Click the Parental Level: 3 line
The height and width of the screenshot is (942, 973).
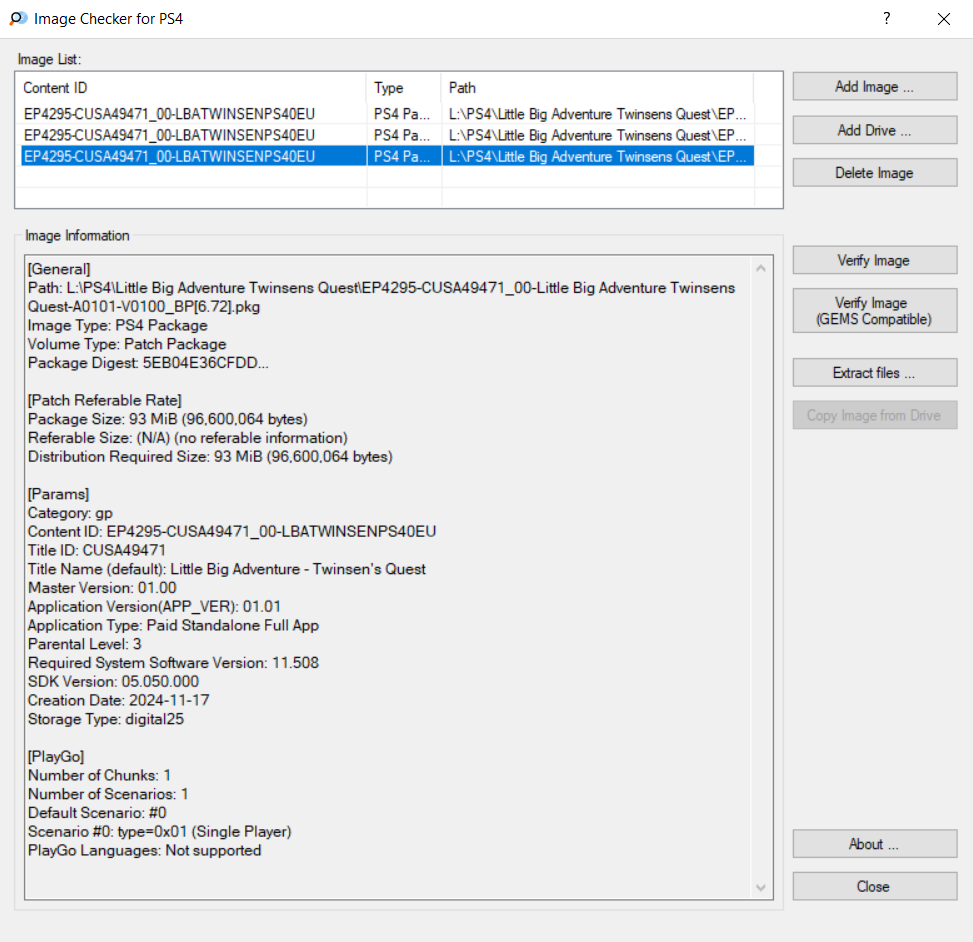point(84,644)
